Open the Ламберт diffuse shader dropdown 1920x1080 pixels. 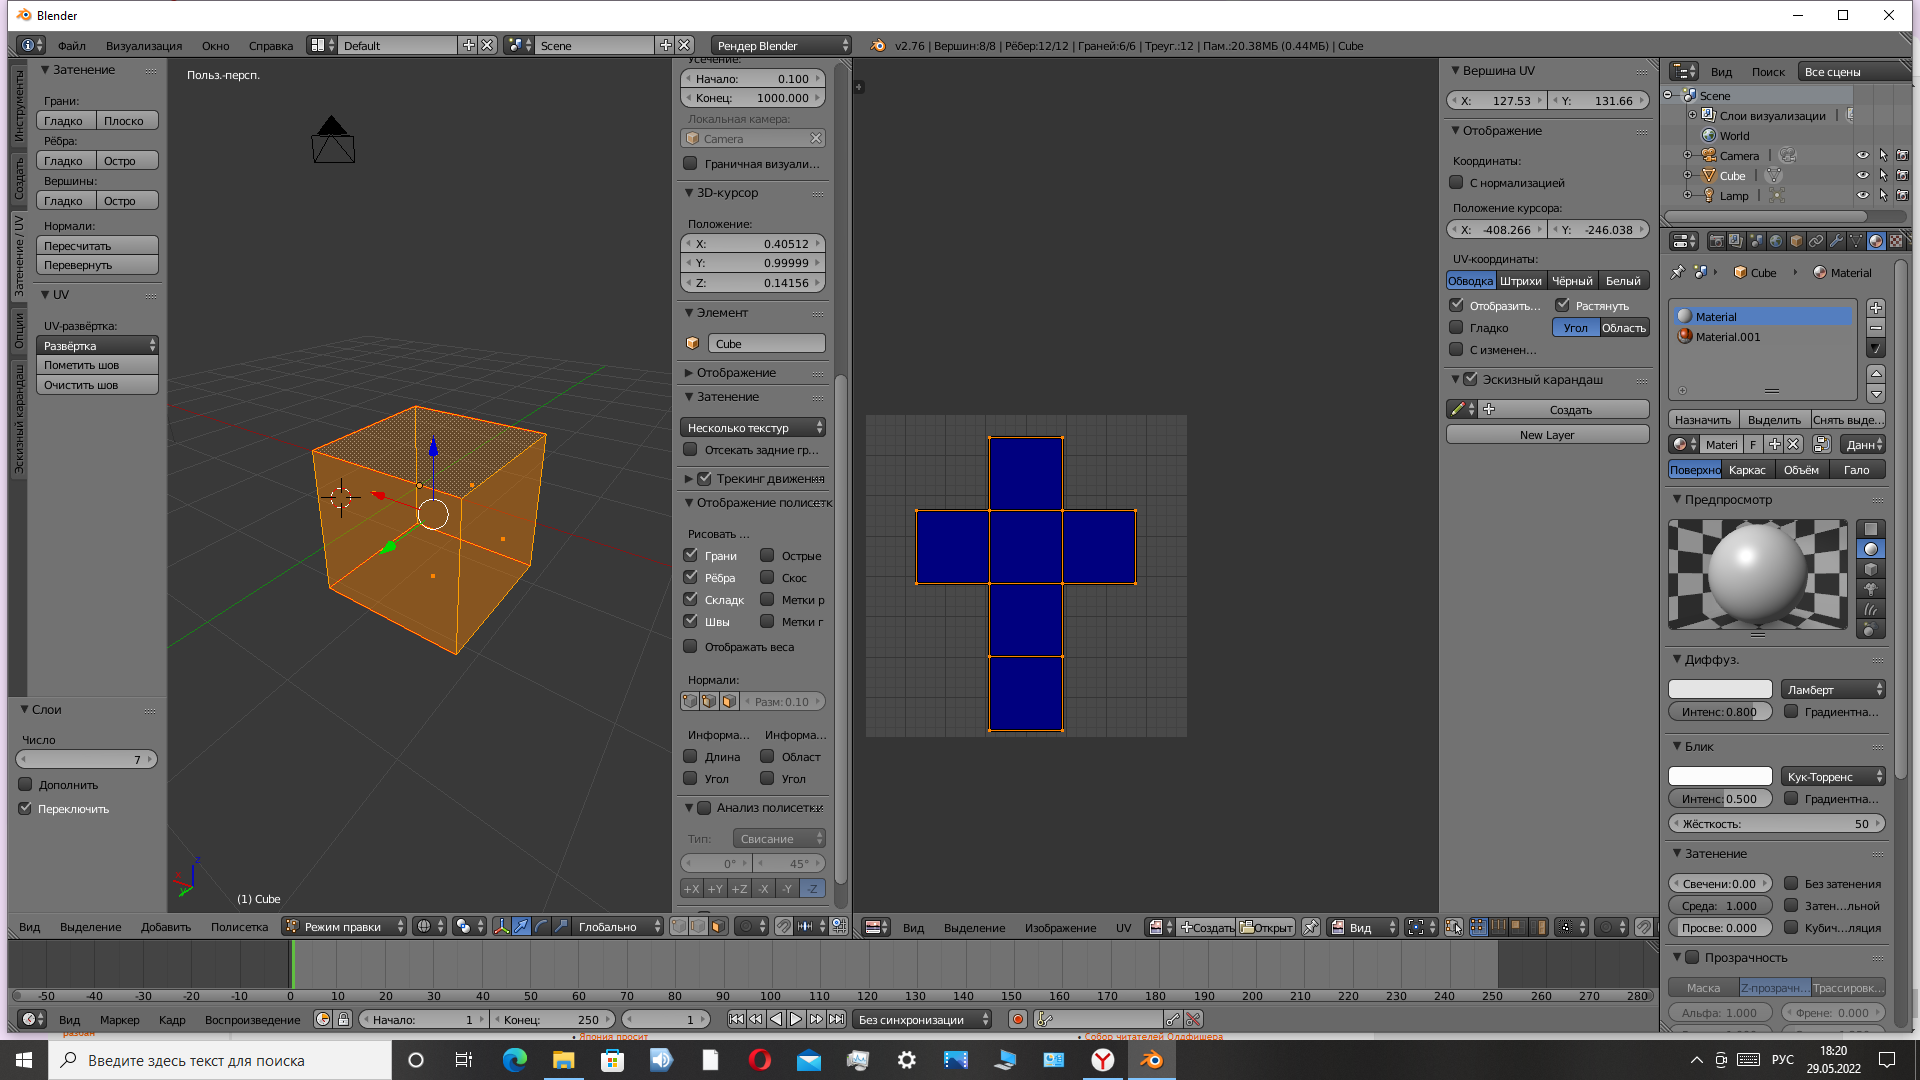(1833, 690)
